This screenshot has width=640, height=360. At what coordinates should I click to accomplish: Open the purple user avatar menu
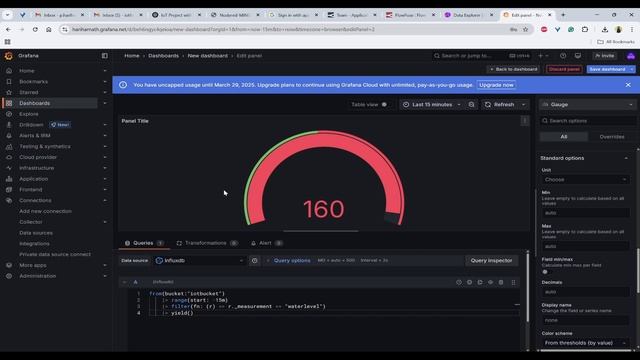631,56
